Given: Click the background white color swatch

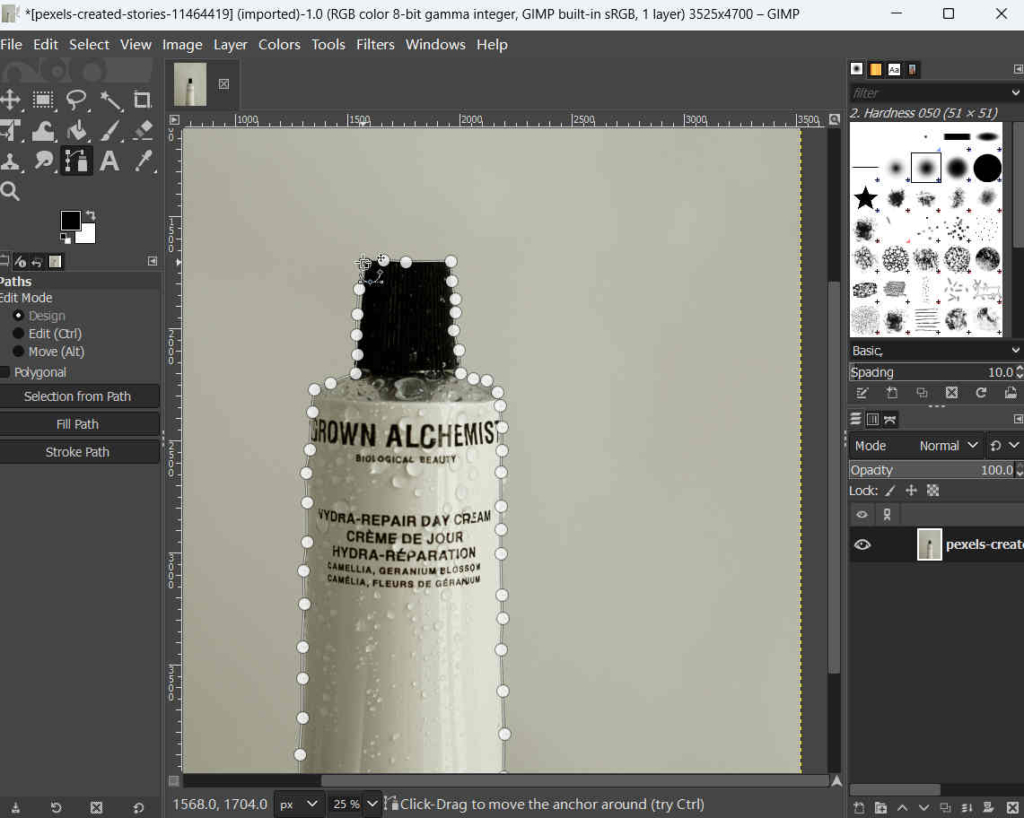Looking at the screenshot, I should [x=88, y=234].
